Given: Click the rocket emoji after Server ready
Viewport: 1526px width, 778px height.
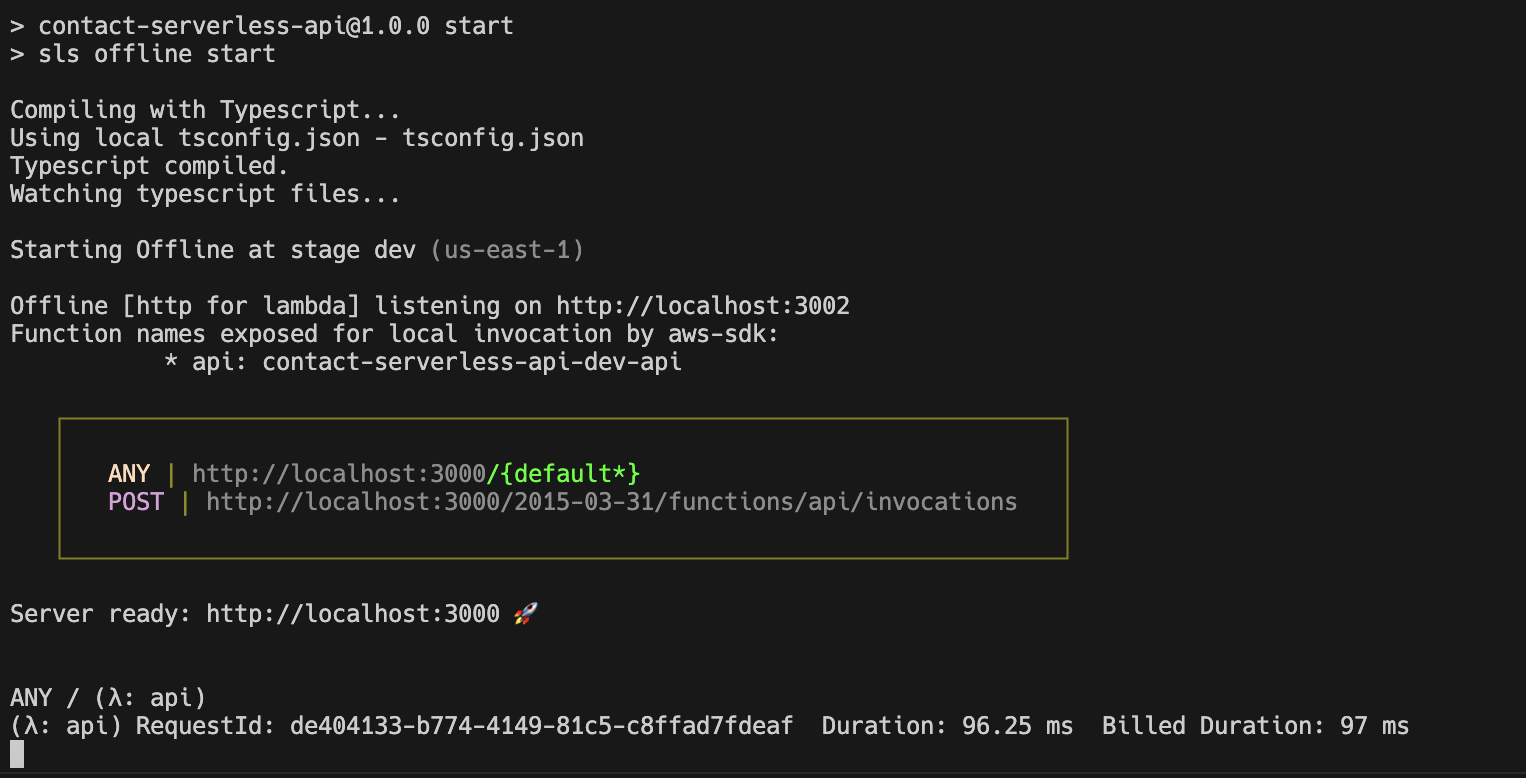Looking at the screenshot, I should [525, 614].
